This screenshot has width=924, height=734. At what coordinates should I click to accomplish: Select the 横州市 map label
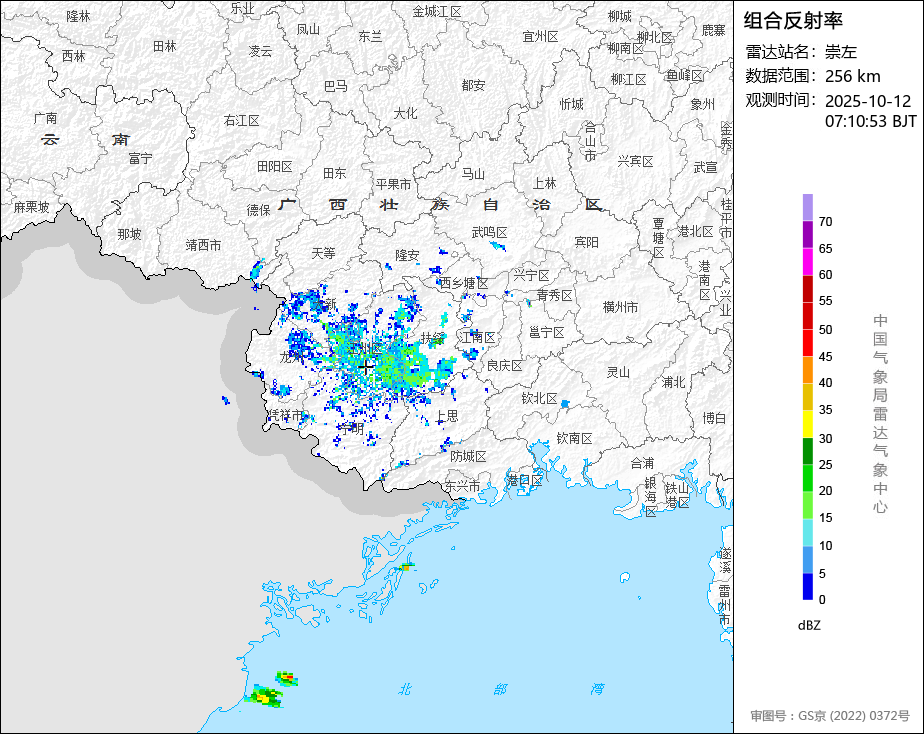click(x=620, y=307)
